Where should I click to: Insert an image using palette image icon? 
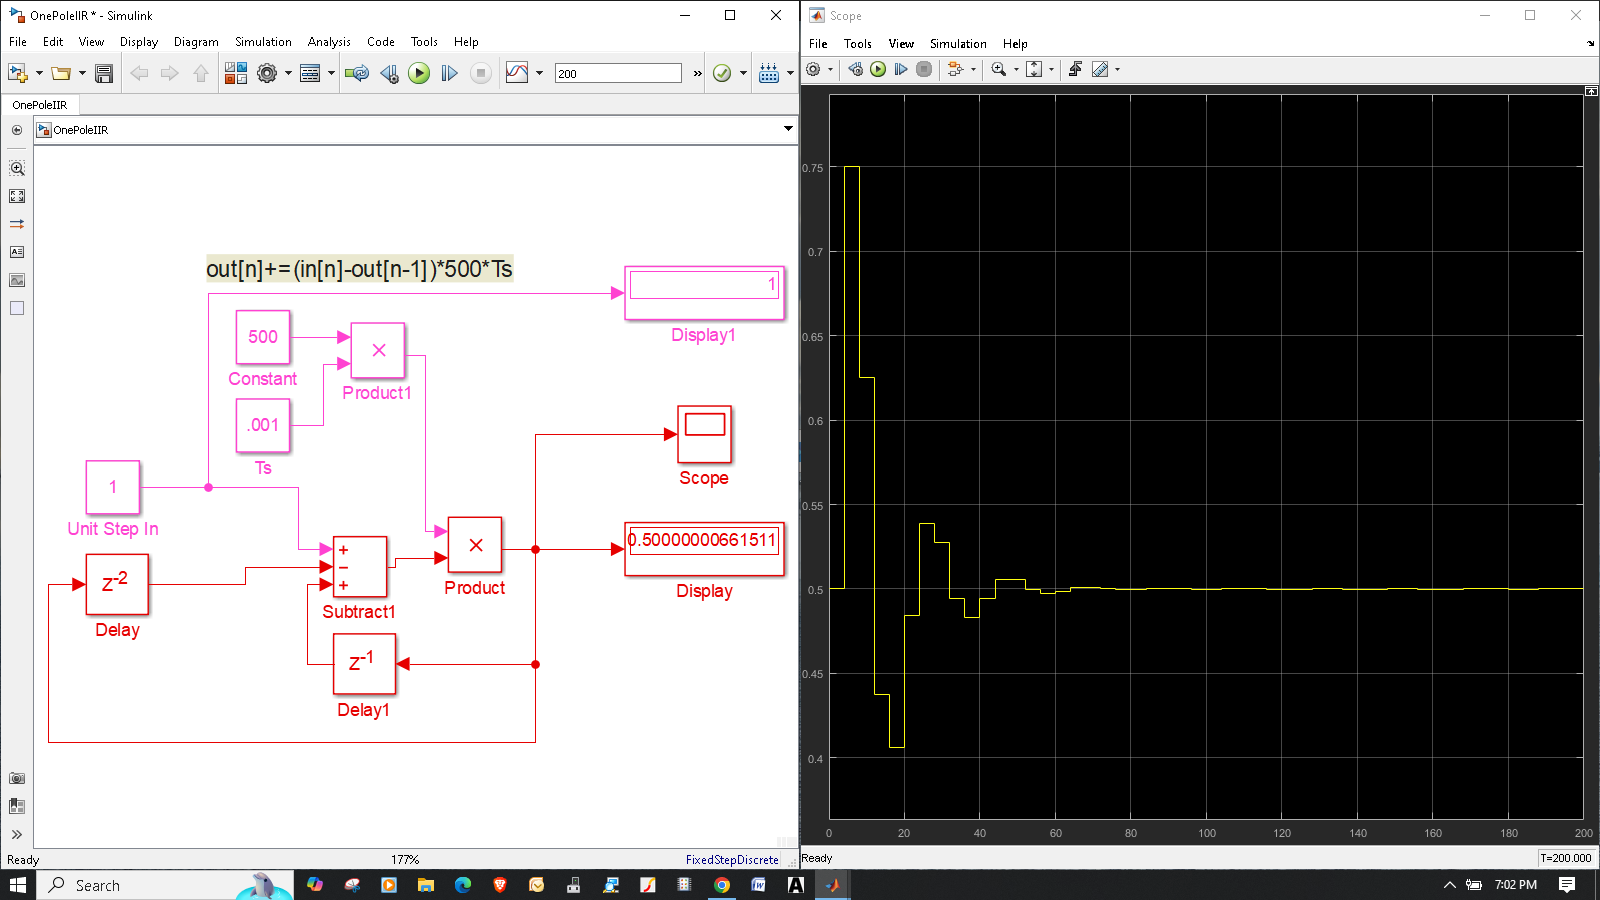click(x=17, y=280)
